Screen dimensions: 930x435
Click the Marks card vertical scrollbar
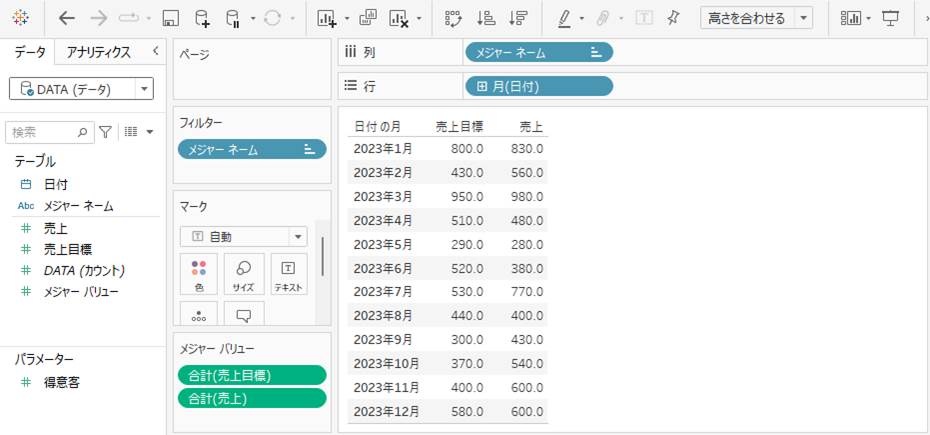point(322,256)
